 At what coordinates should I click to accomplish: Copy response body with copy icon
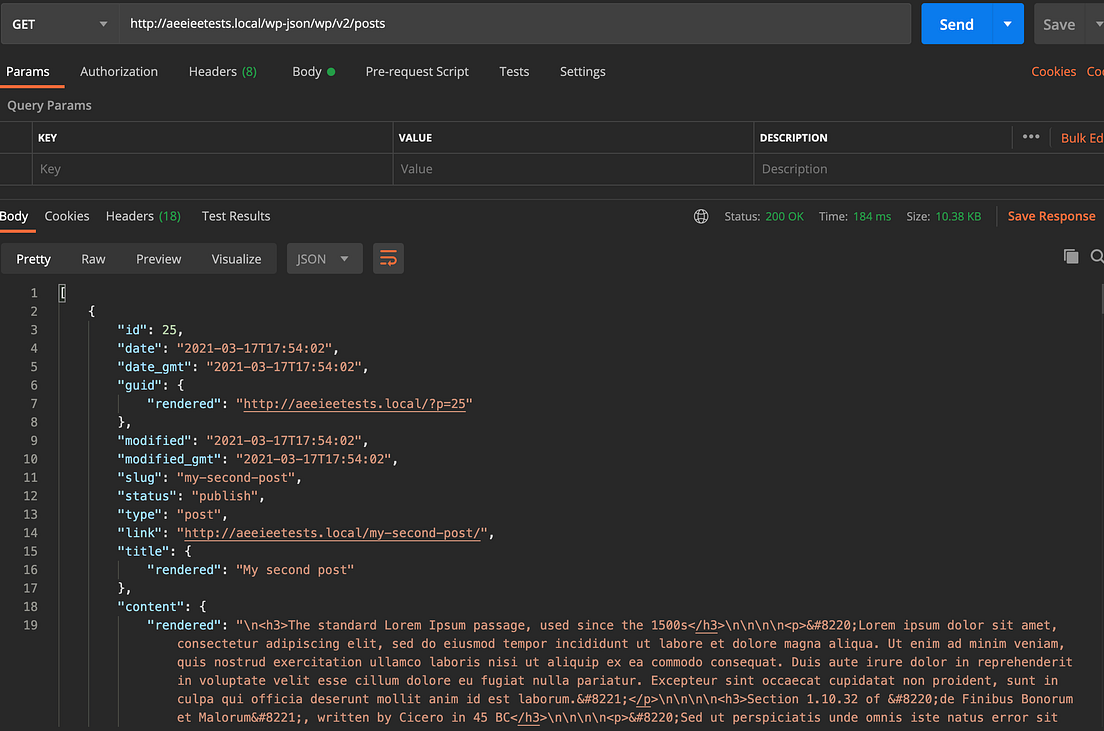tap(1071, 256)
